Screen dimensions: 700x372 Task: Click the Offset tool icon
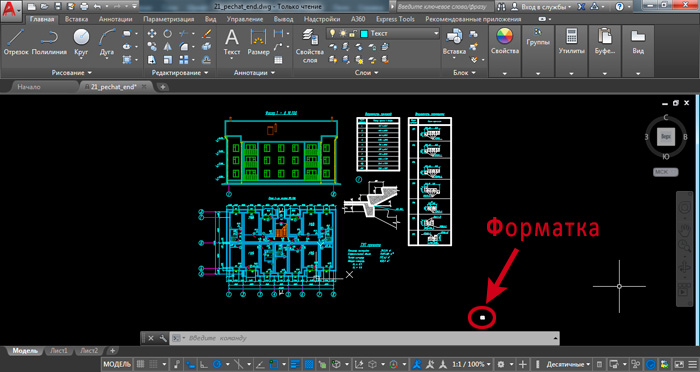tap(206, 59)
